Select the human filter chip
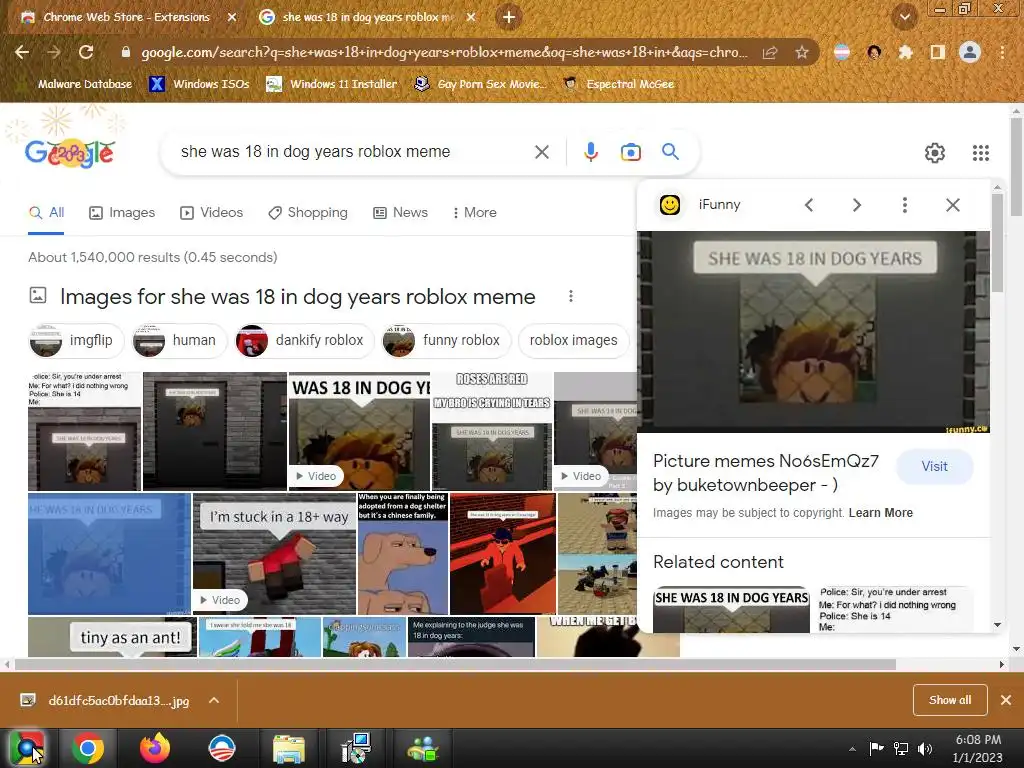This screenshot has width=1024, height=768. (179, 340)
